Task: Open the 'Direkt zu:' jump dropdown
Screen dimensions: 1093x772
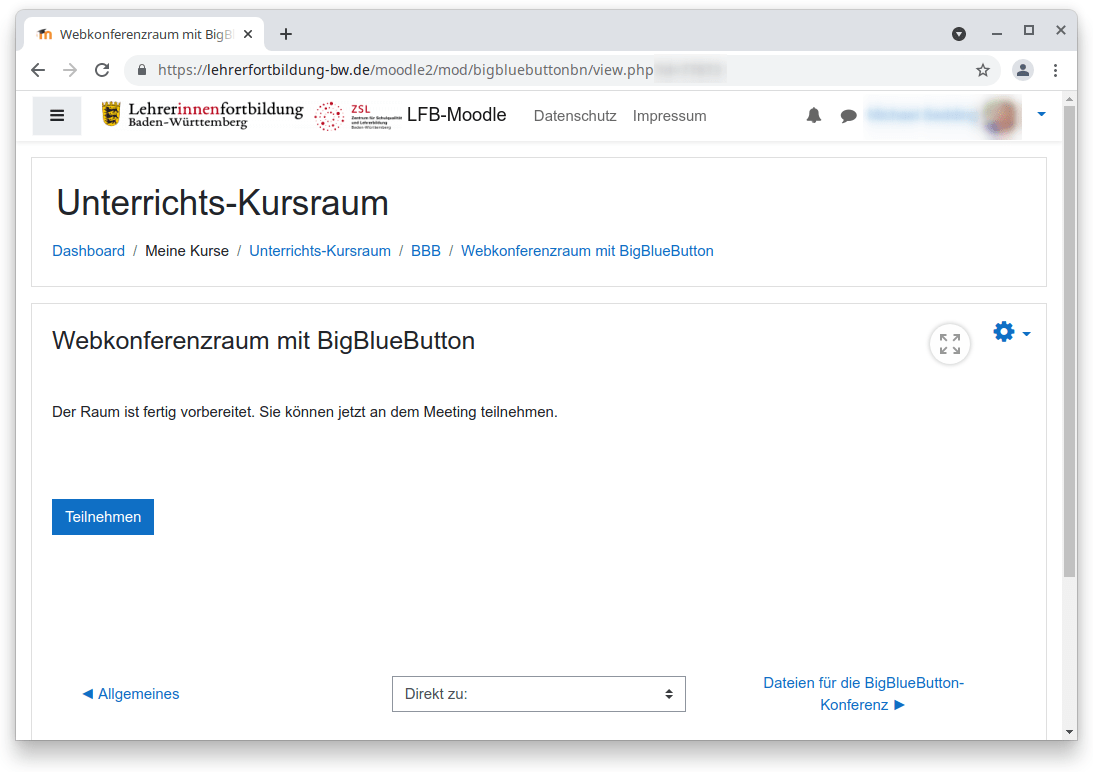Action: [x=538, y=694]
